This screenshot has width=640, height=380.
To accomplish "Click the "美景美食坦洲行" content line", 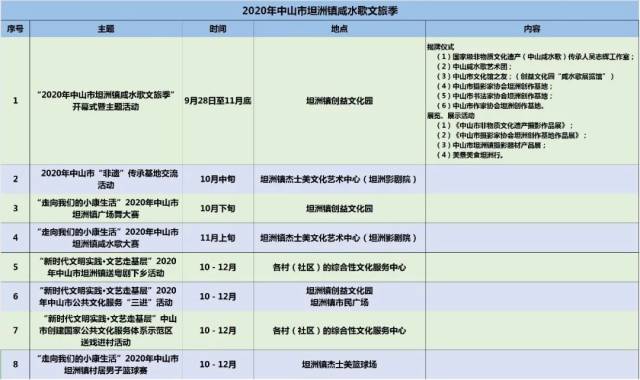I will click(471, 155).
